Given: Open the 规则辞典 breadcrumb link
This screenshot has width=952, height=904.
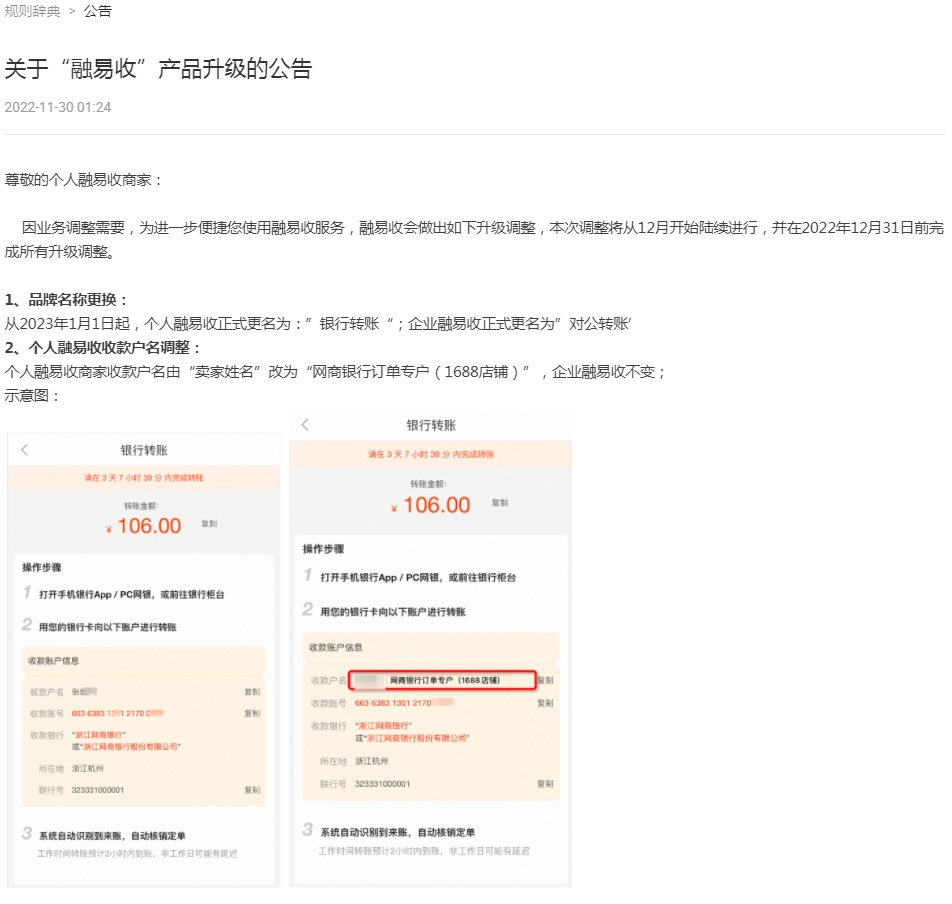Looking at the screenshot, I should pyautogui.click(x=33, y=11).
